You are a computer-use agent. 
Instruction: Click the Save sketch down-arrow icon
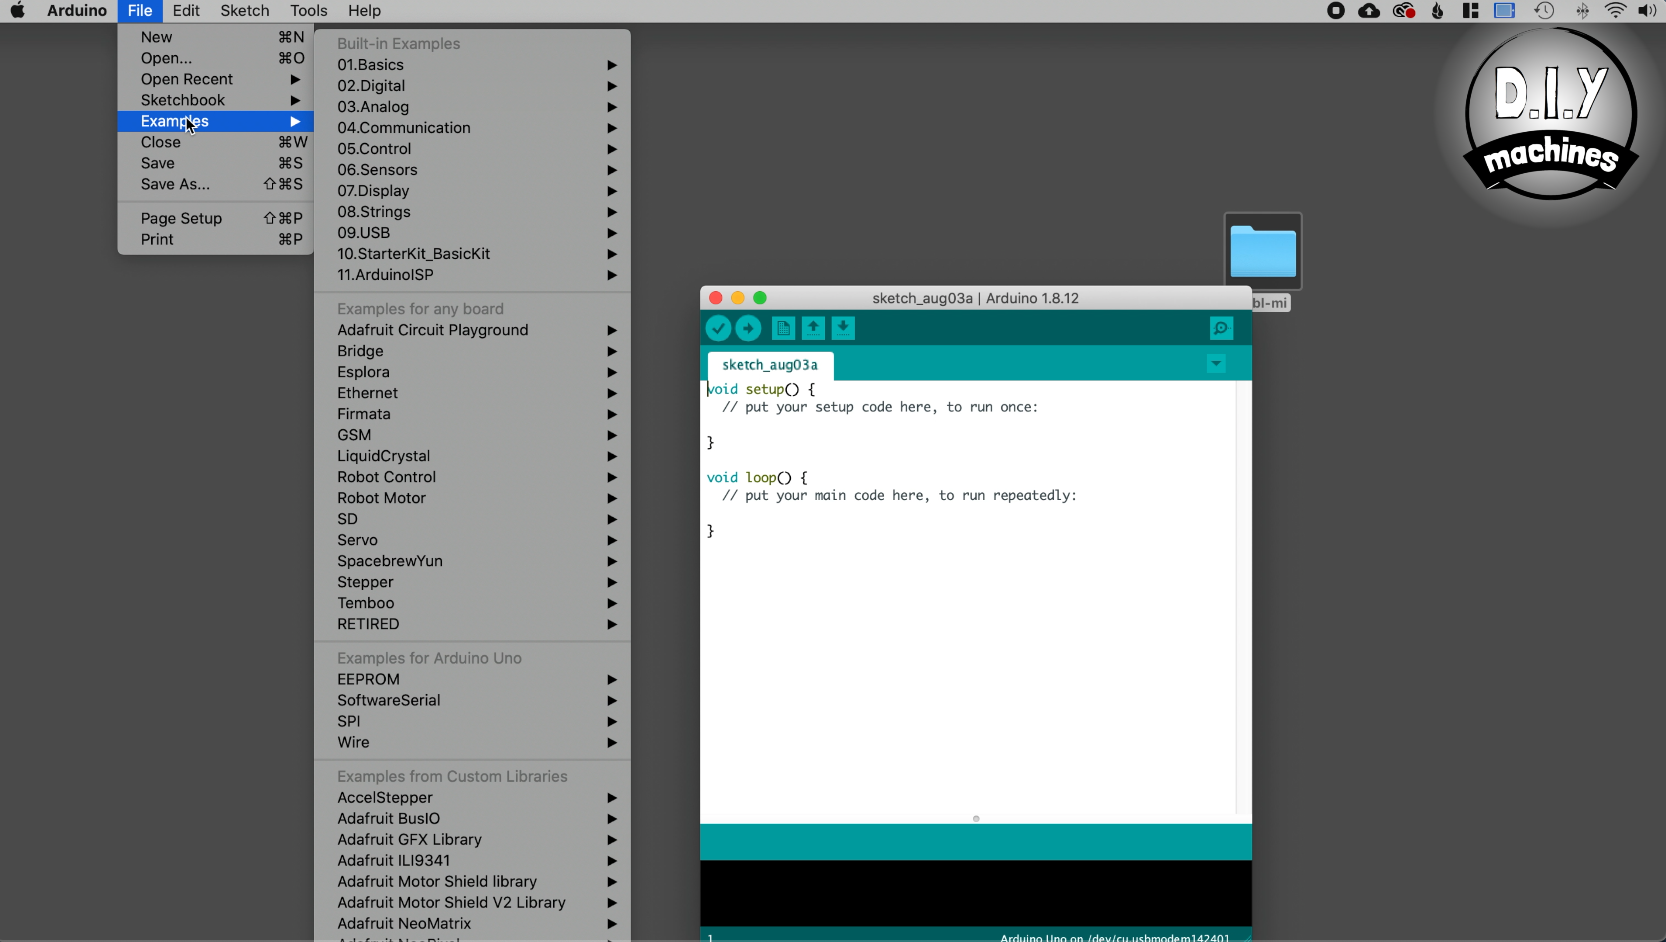tap(843, 328)
